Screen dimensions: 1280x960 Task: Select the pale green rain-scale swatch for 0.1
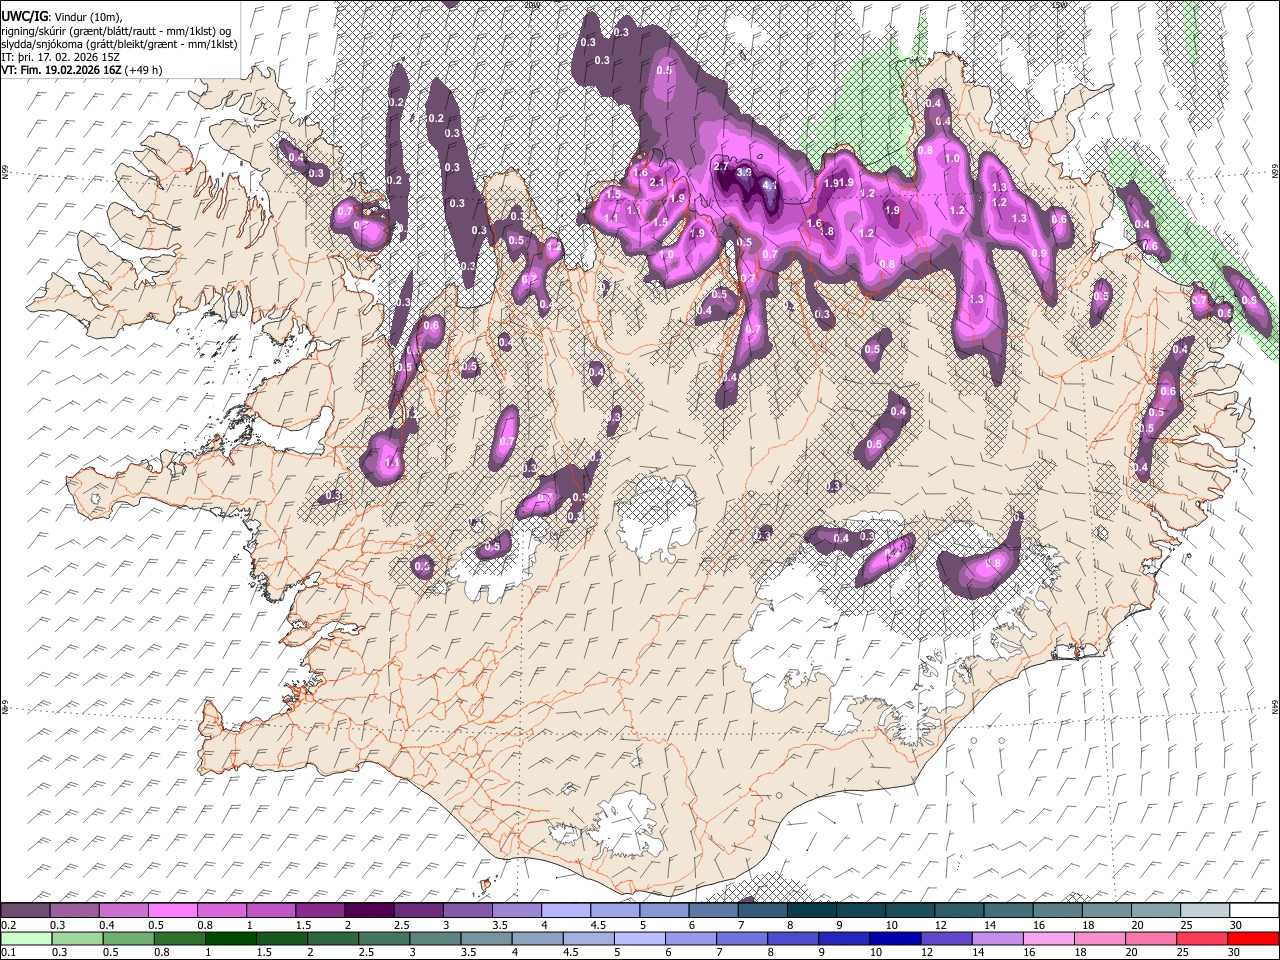[x=28, y=938]
